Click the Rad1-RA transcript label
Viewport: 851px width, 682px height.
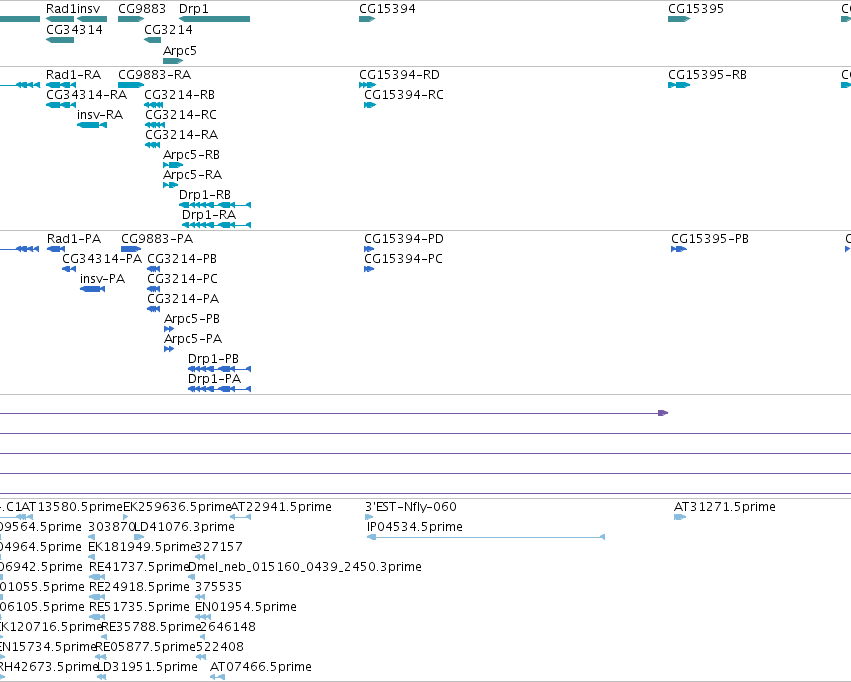(73, 74)
